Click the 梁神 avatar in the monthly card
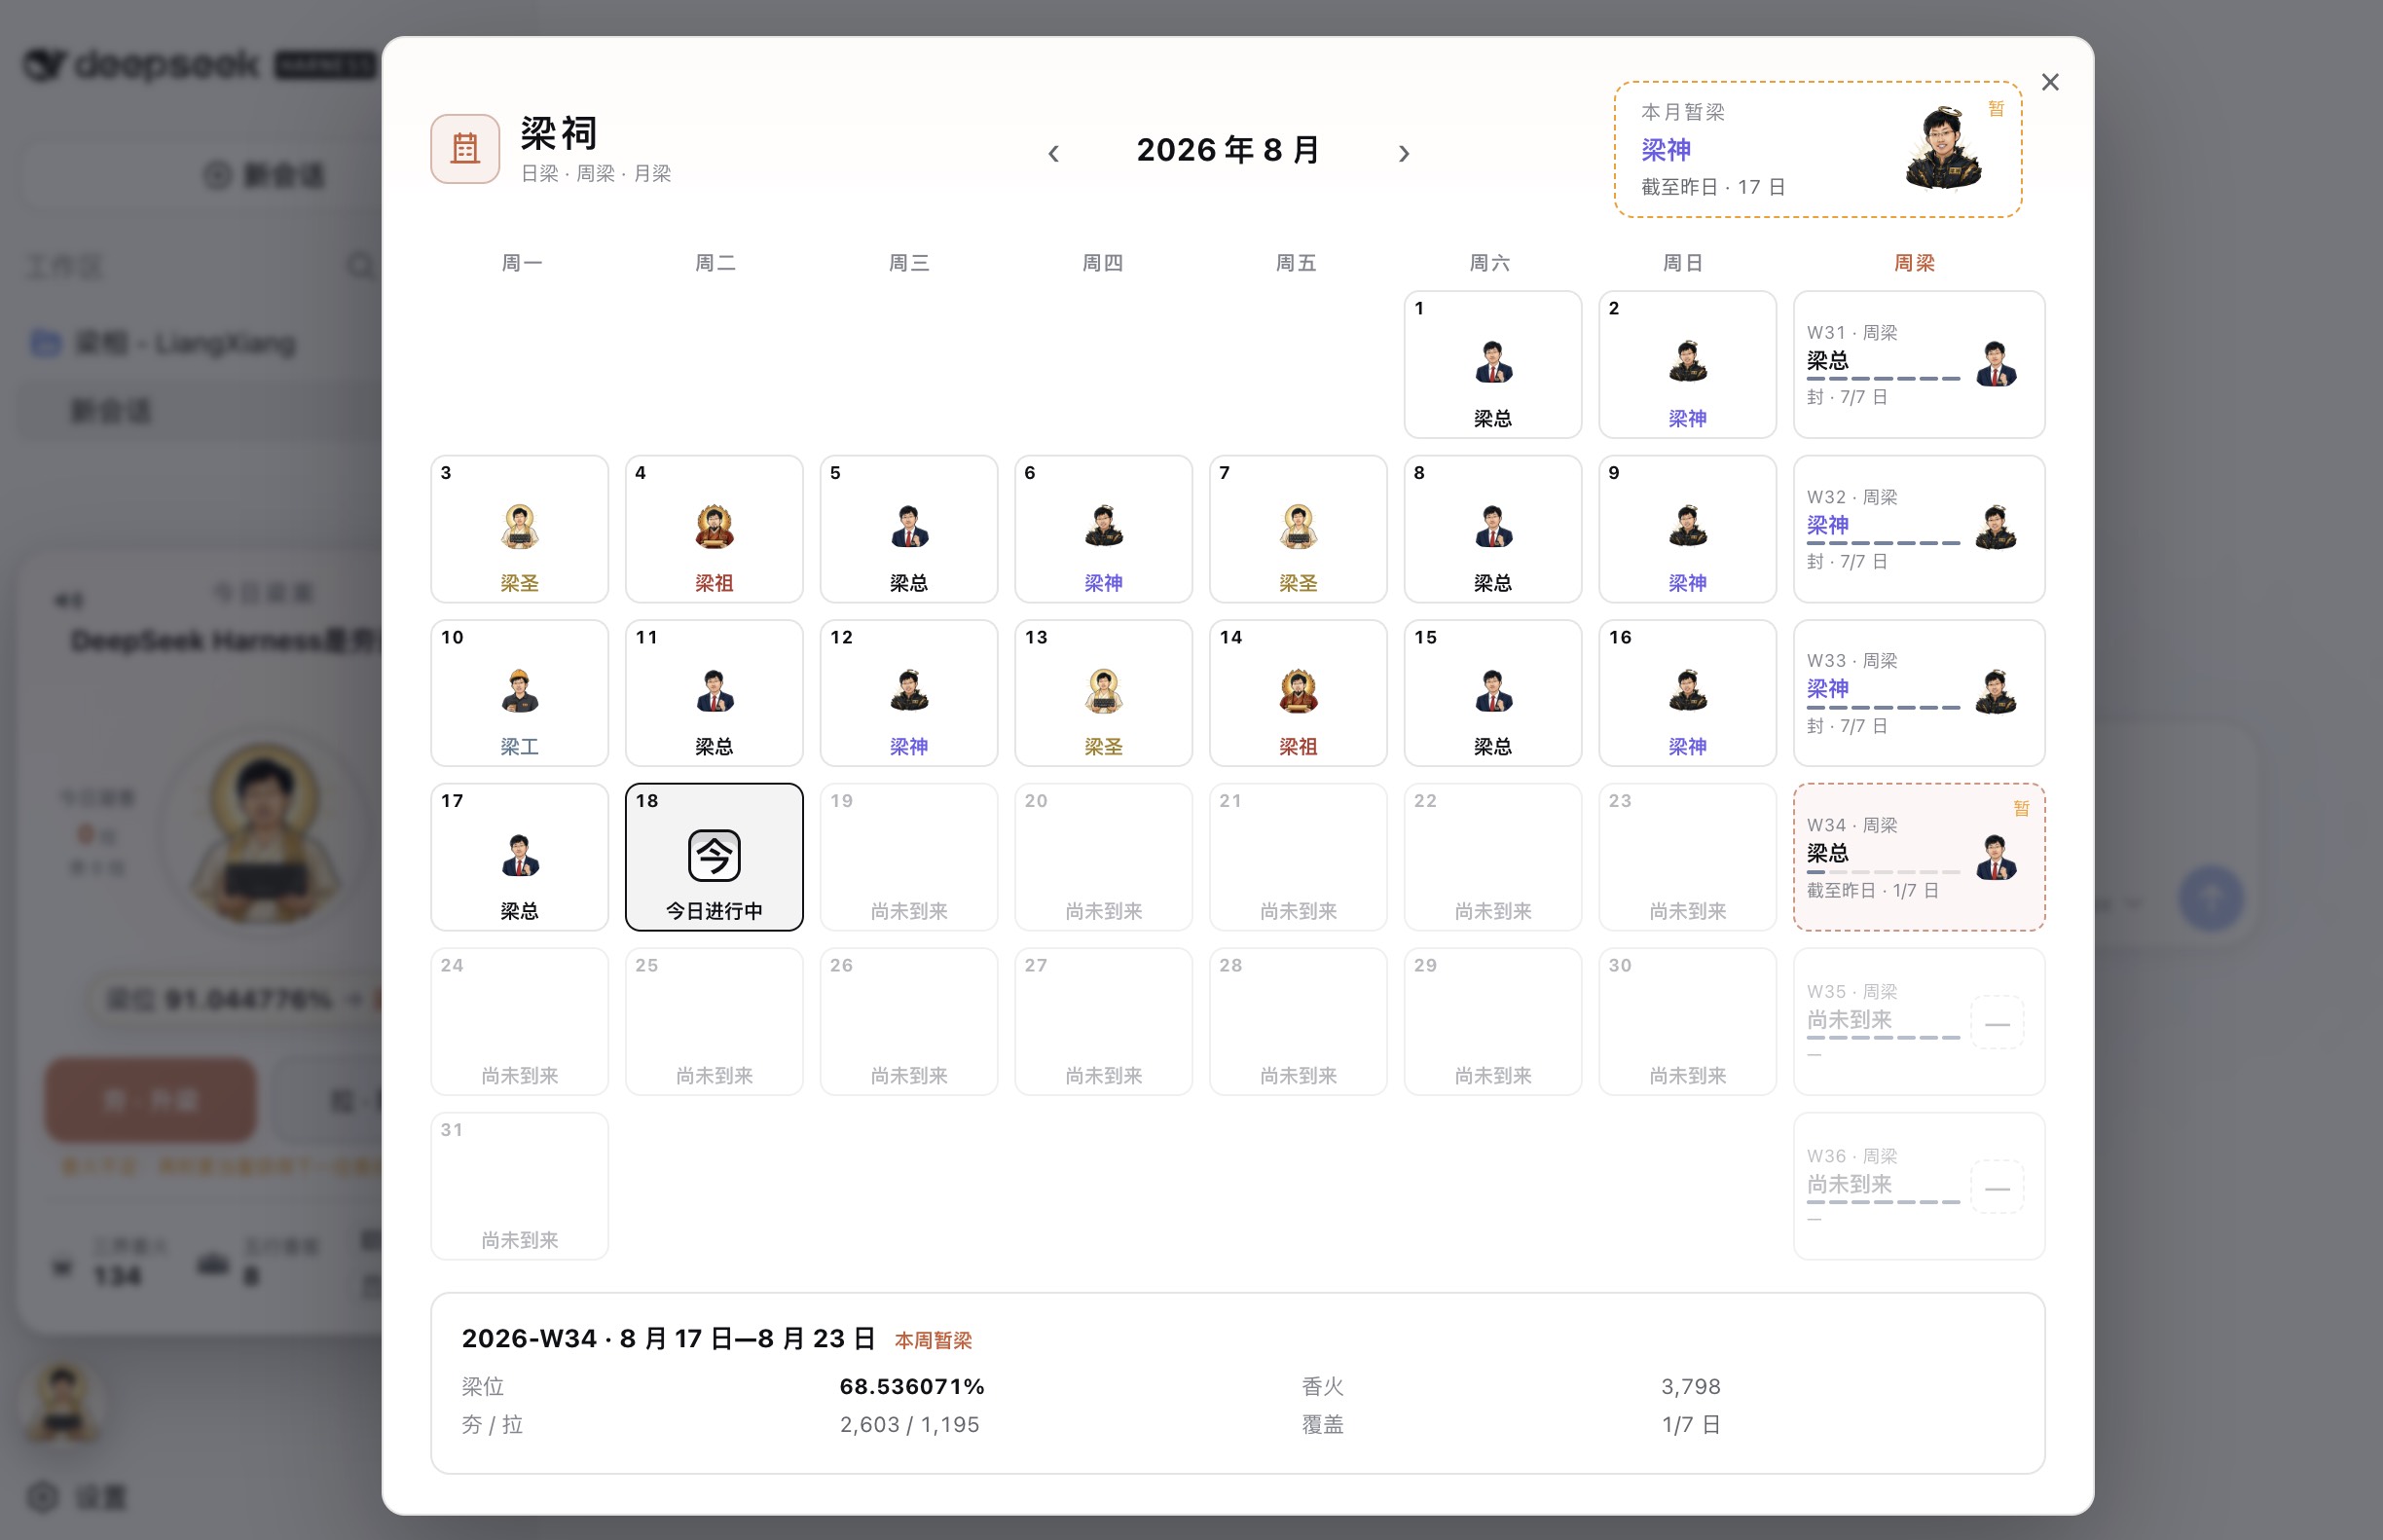Image resolution: width=2383 pixels, height=1540 pixels. click(x=1942, y=149)
